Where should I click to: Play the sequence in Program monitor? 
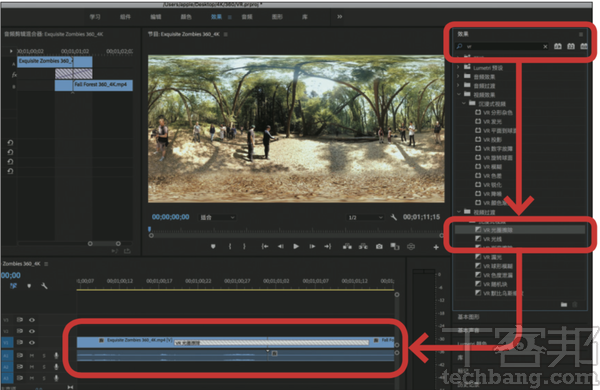(x=296, y=246)
